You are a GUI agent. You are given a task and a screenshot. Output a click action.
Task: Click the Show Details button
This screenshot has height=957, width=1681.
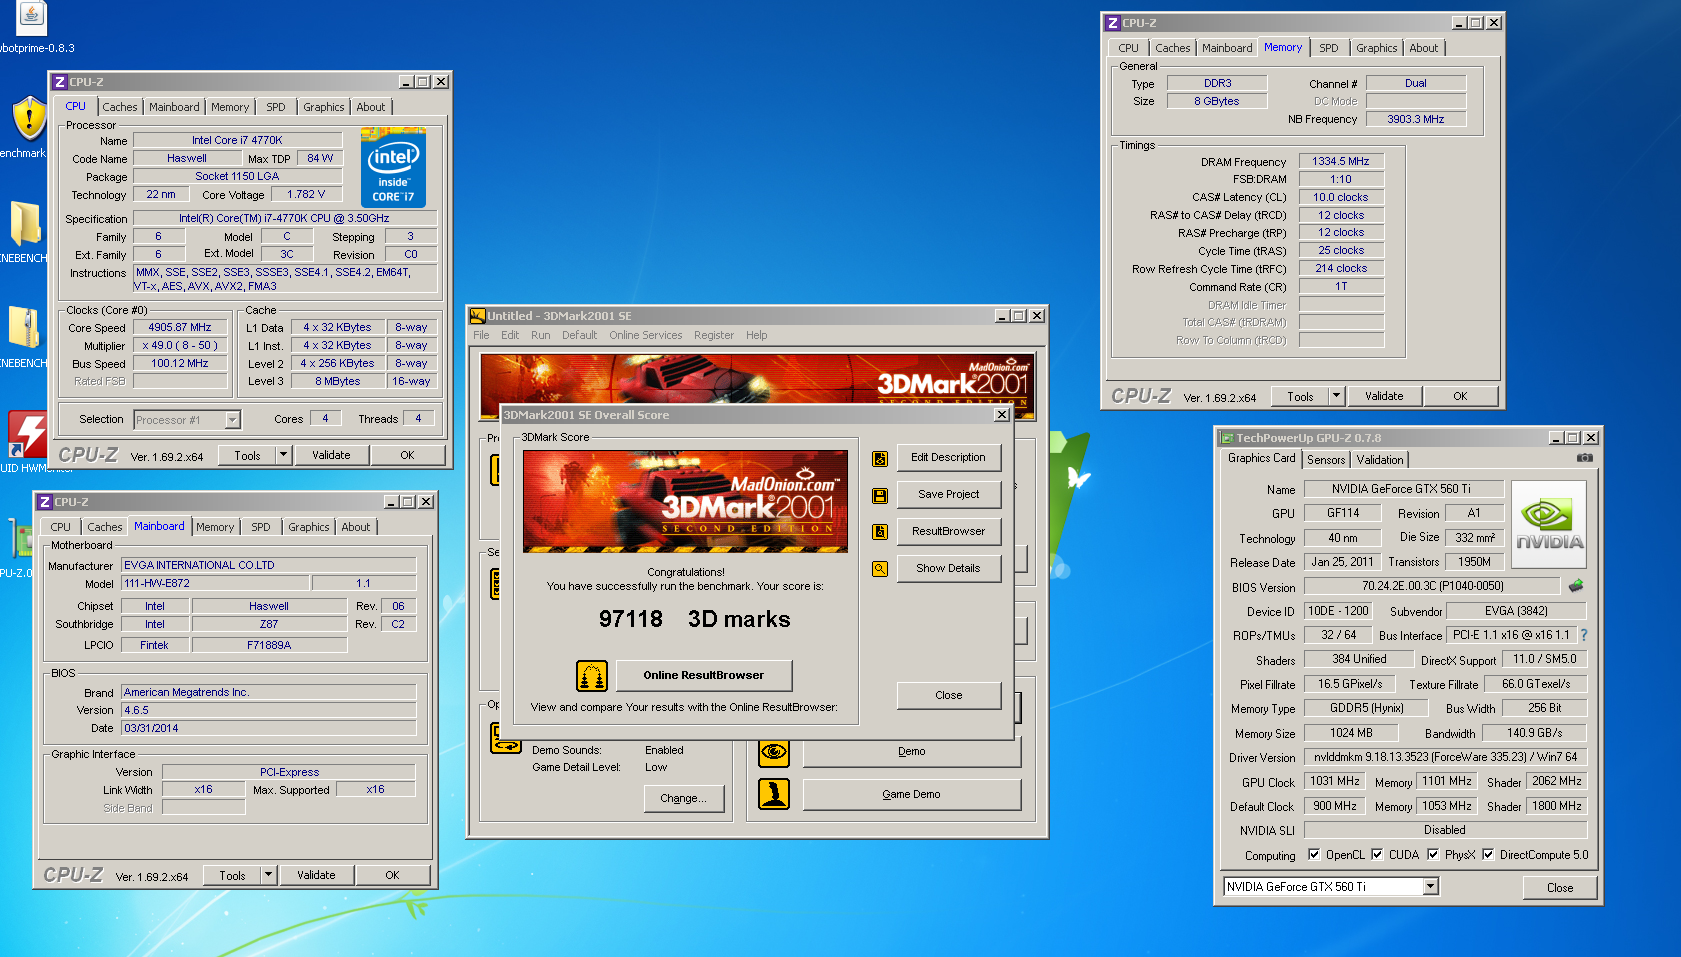coord(948,569)
